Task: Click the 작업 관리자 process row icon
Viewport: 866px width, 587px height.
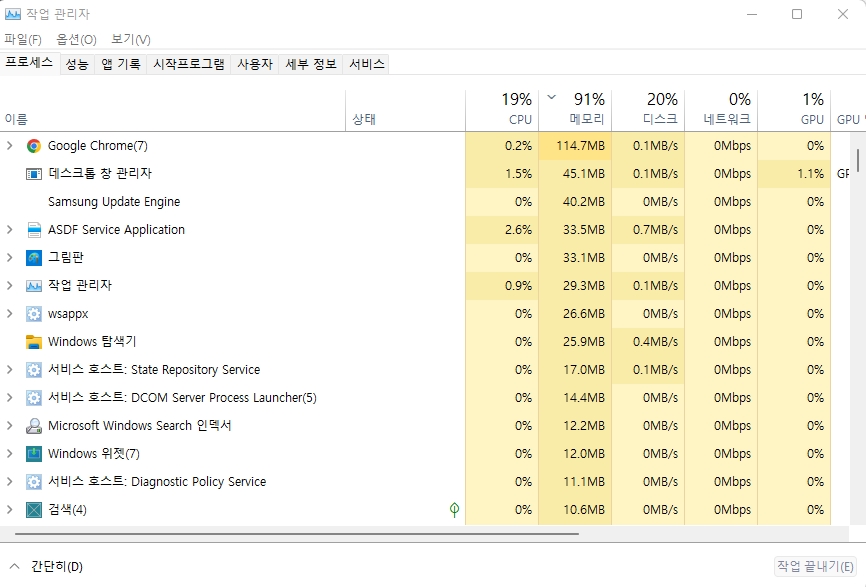Action: coord(34,286)
